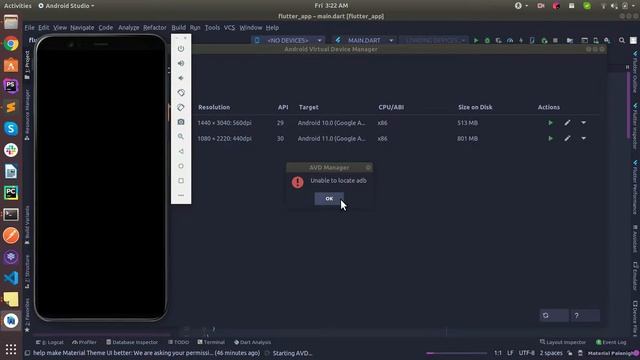Open the Edit menu
The width and height of the screenshot is (640, 360).
[44, 28]
